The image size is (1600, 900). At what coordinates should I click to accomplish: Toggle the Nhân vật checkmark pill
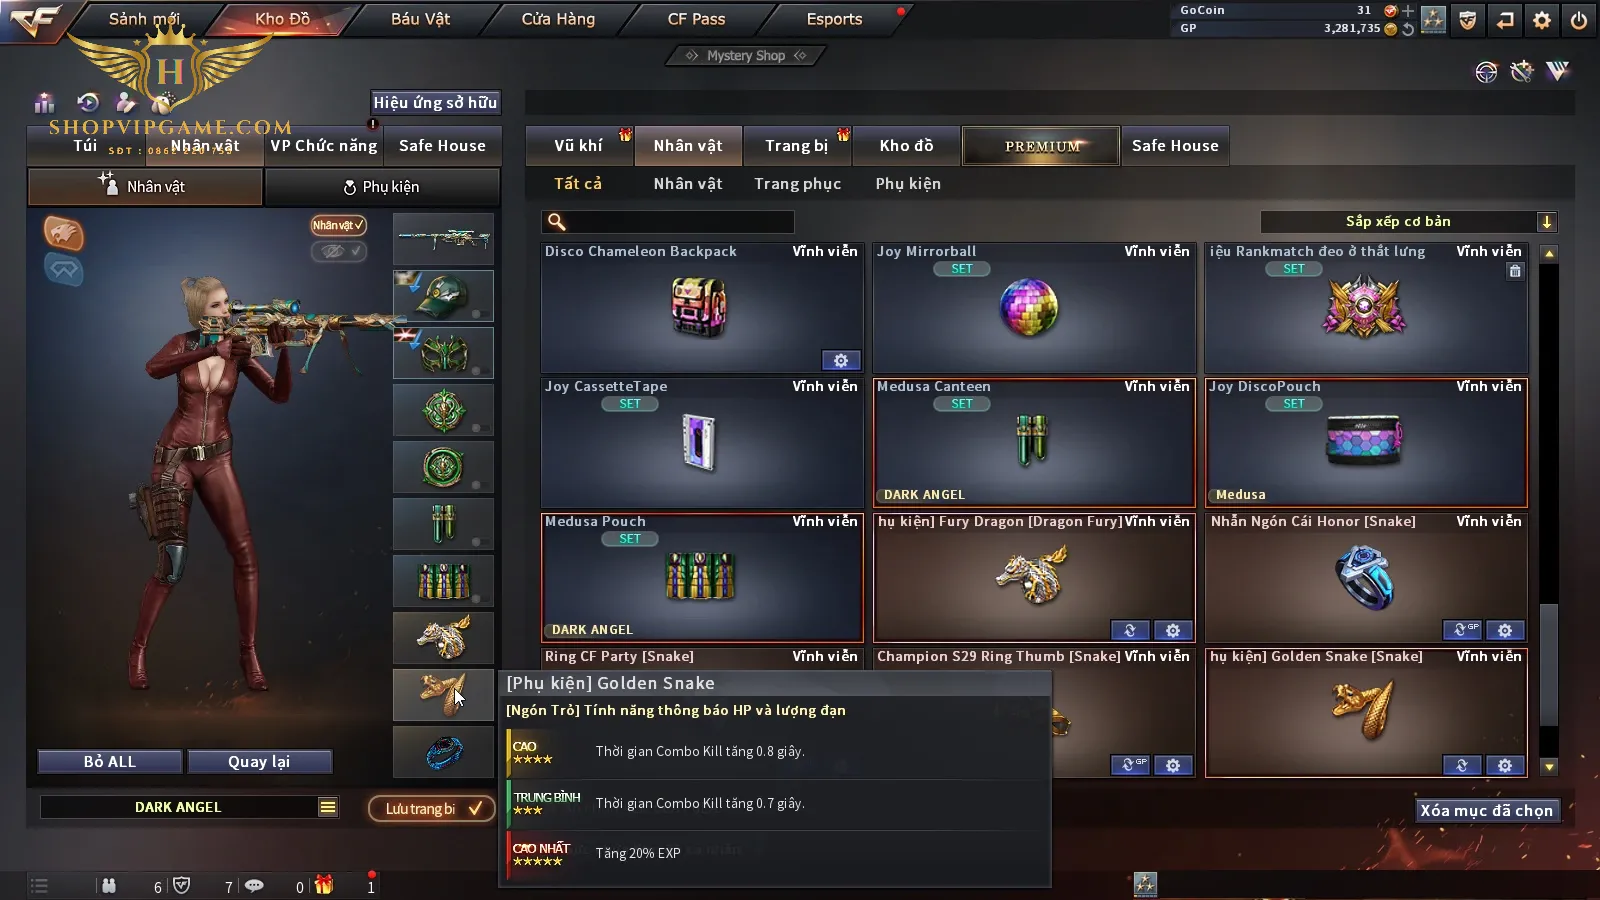pyautogui.click(x=338, y=225)
